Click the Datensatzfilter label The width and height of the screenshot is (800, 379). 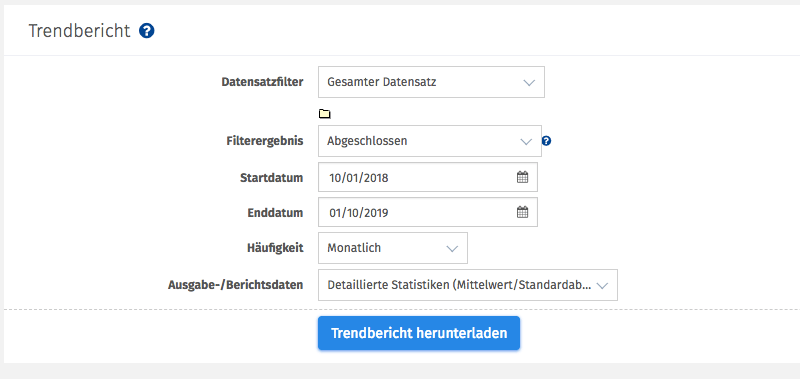tap(262, 82)
